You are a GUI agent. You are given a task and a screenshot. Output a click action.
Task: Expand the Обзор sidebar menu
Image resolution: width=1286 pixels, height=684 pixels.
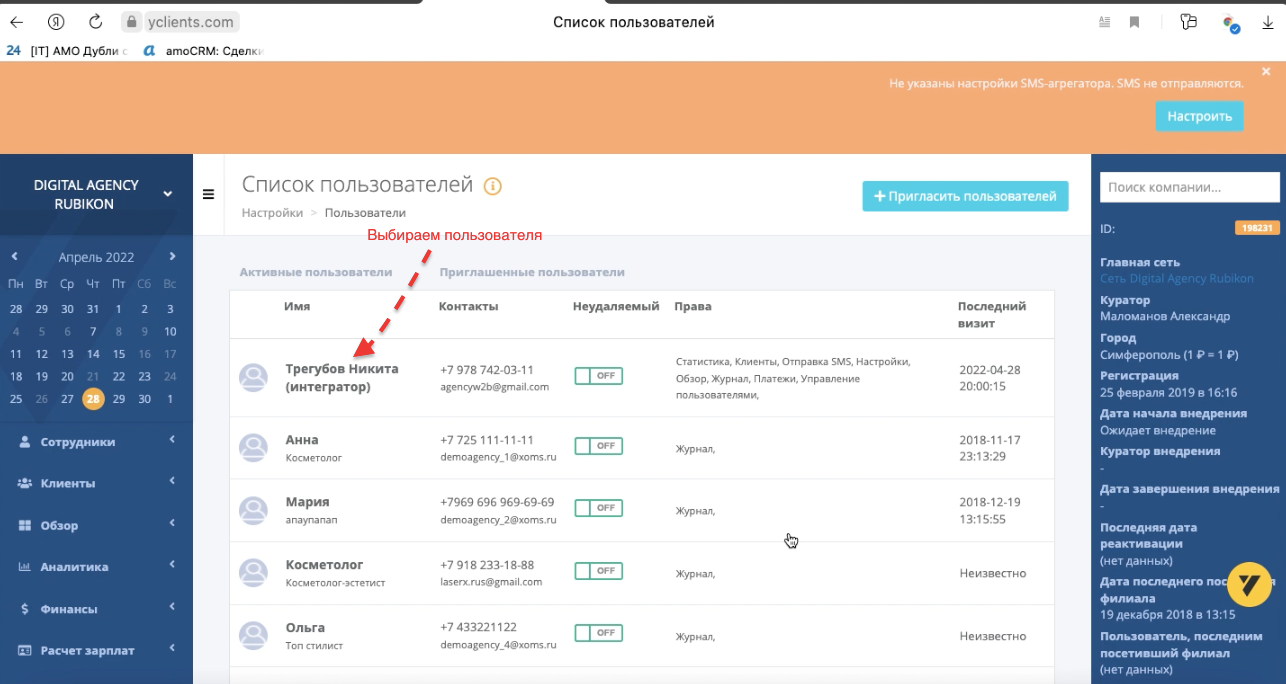pos(96,525)
